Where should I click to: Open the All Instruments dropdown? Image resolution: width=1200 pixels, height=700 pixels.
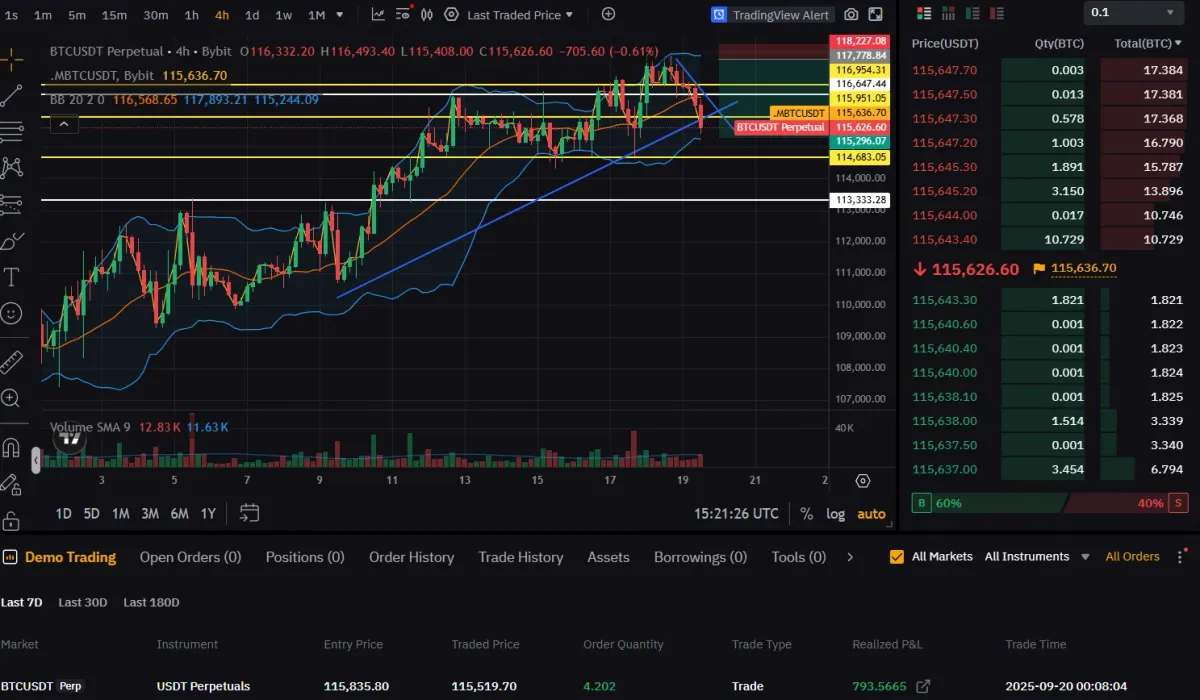click(1035, 557)
